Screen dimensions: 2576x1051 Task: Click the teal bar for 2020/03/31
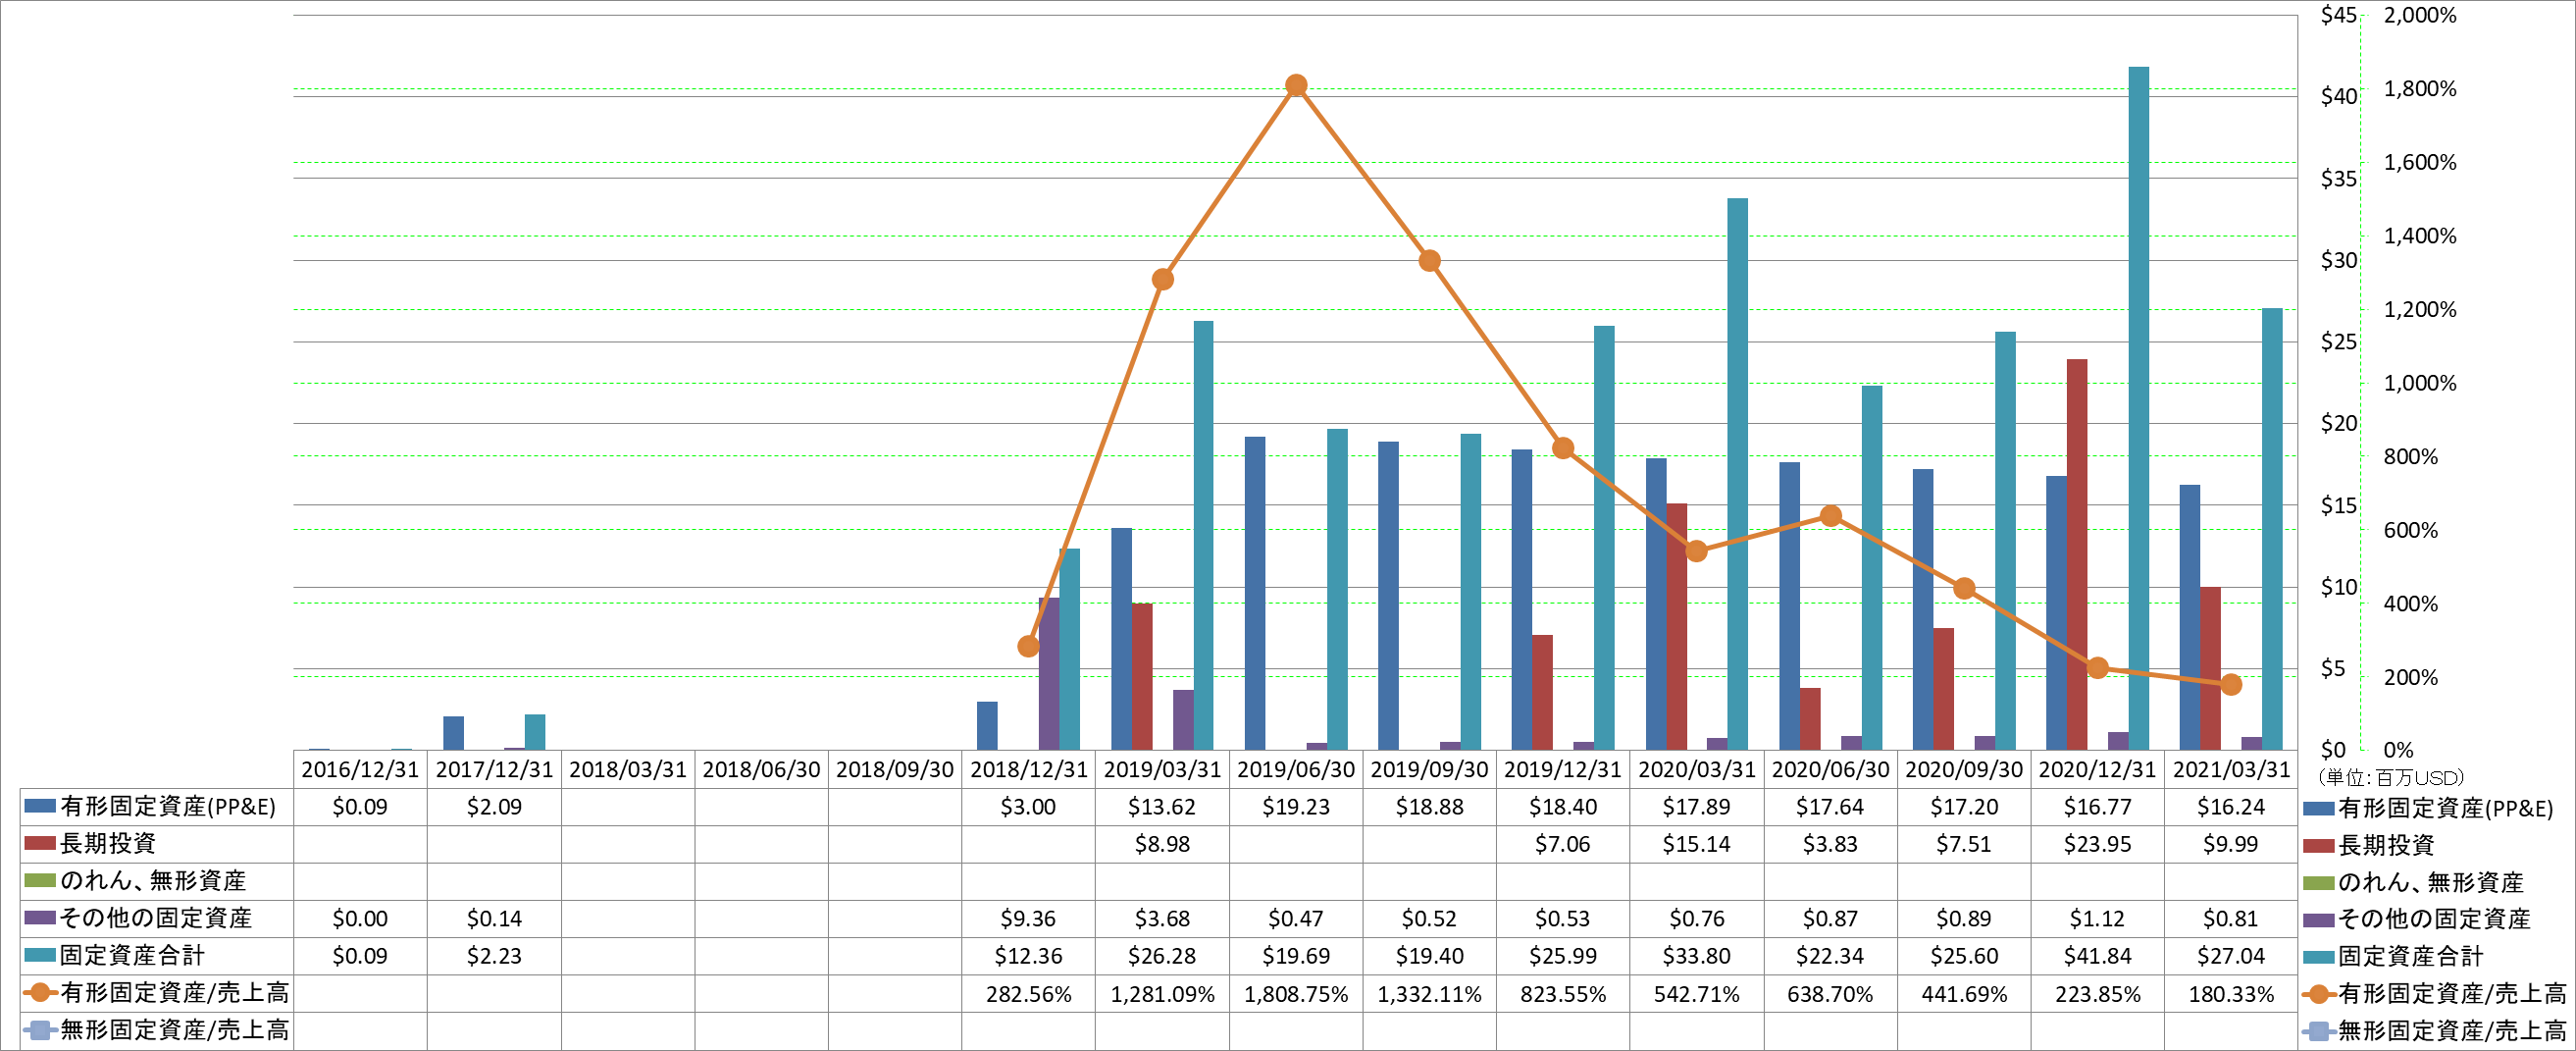click(x=1737, y=474)
